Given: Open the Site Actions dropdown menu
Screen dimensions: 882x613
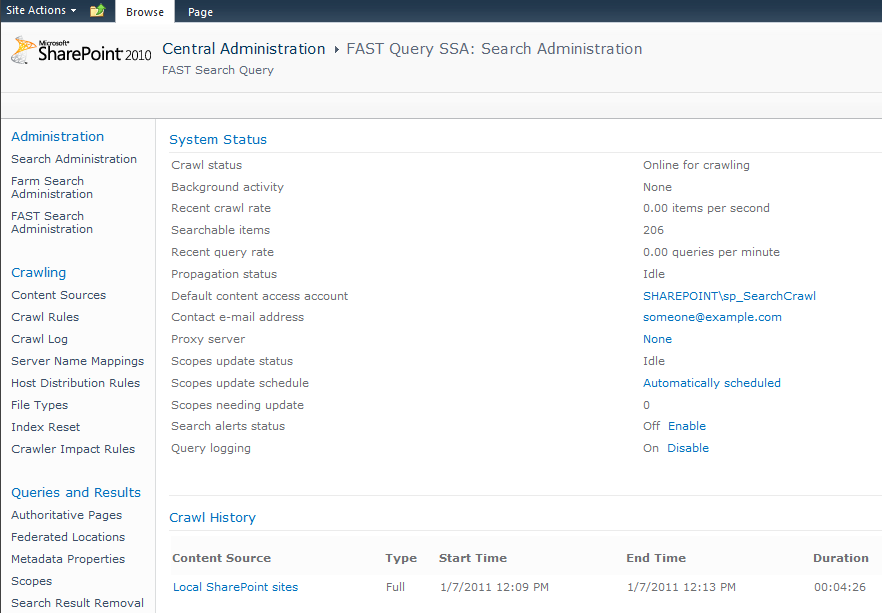Looking at the screenshot, I should [x=41, y=11].
